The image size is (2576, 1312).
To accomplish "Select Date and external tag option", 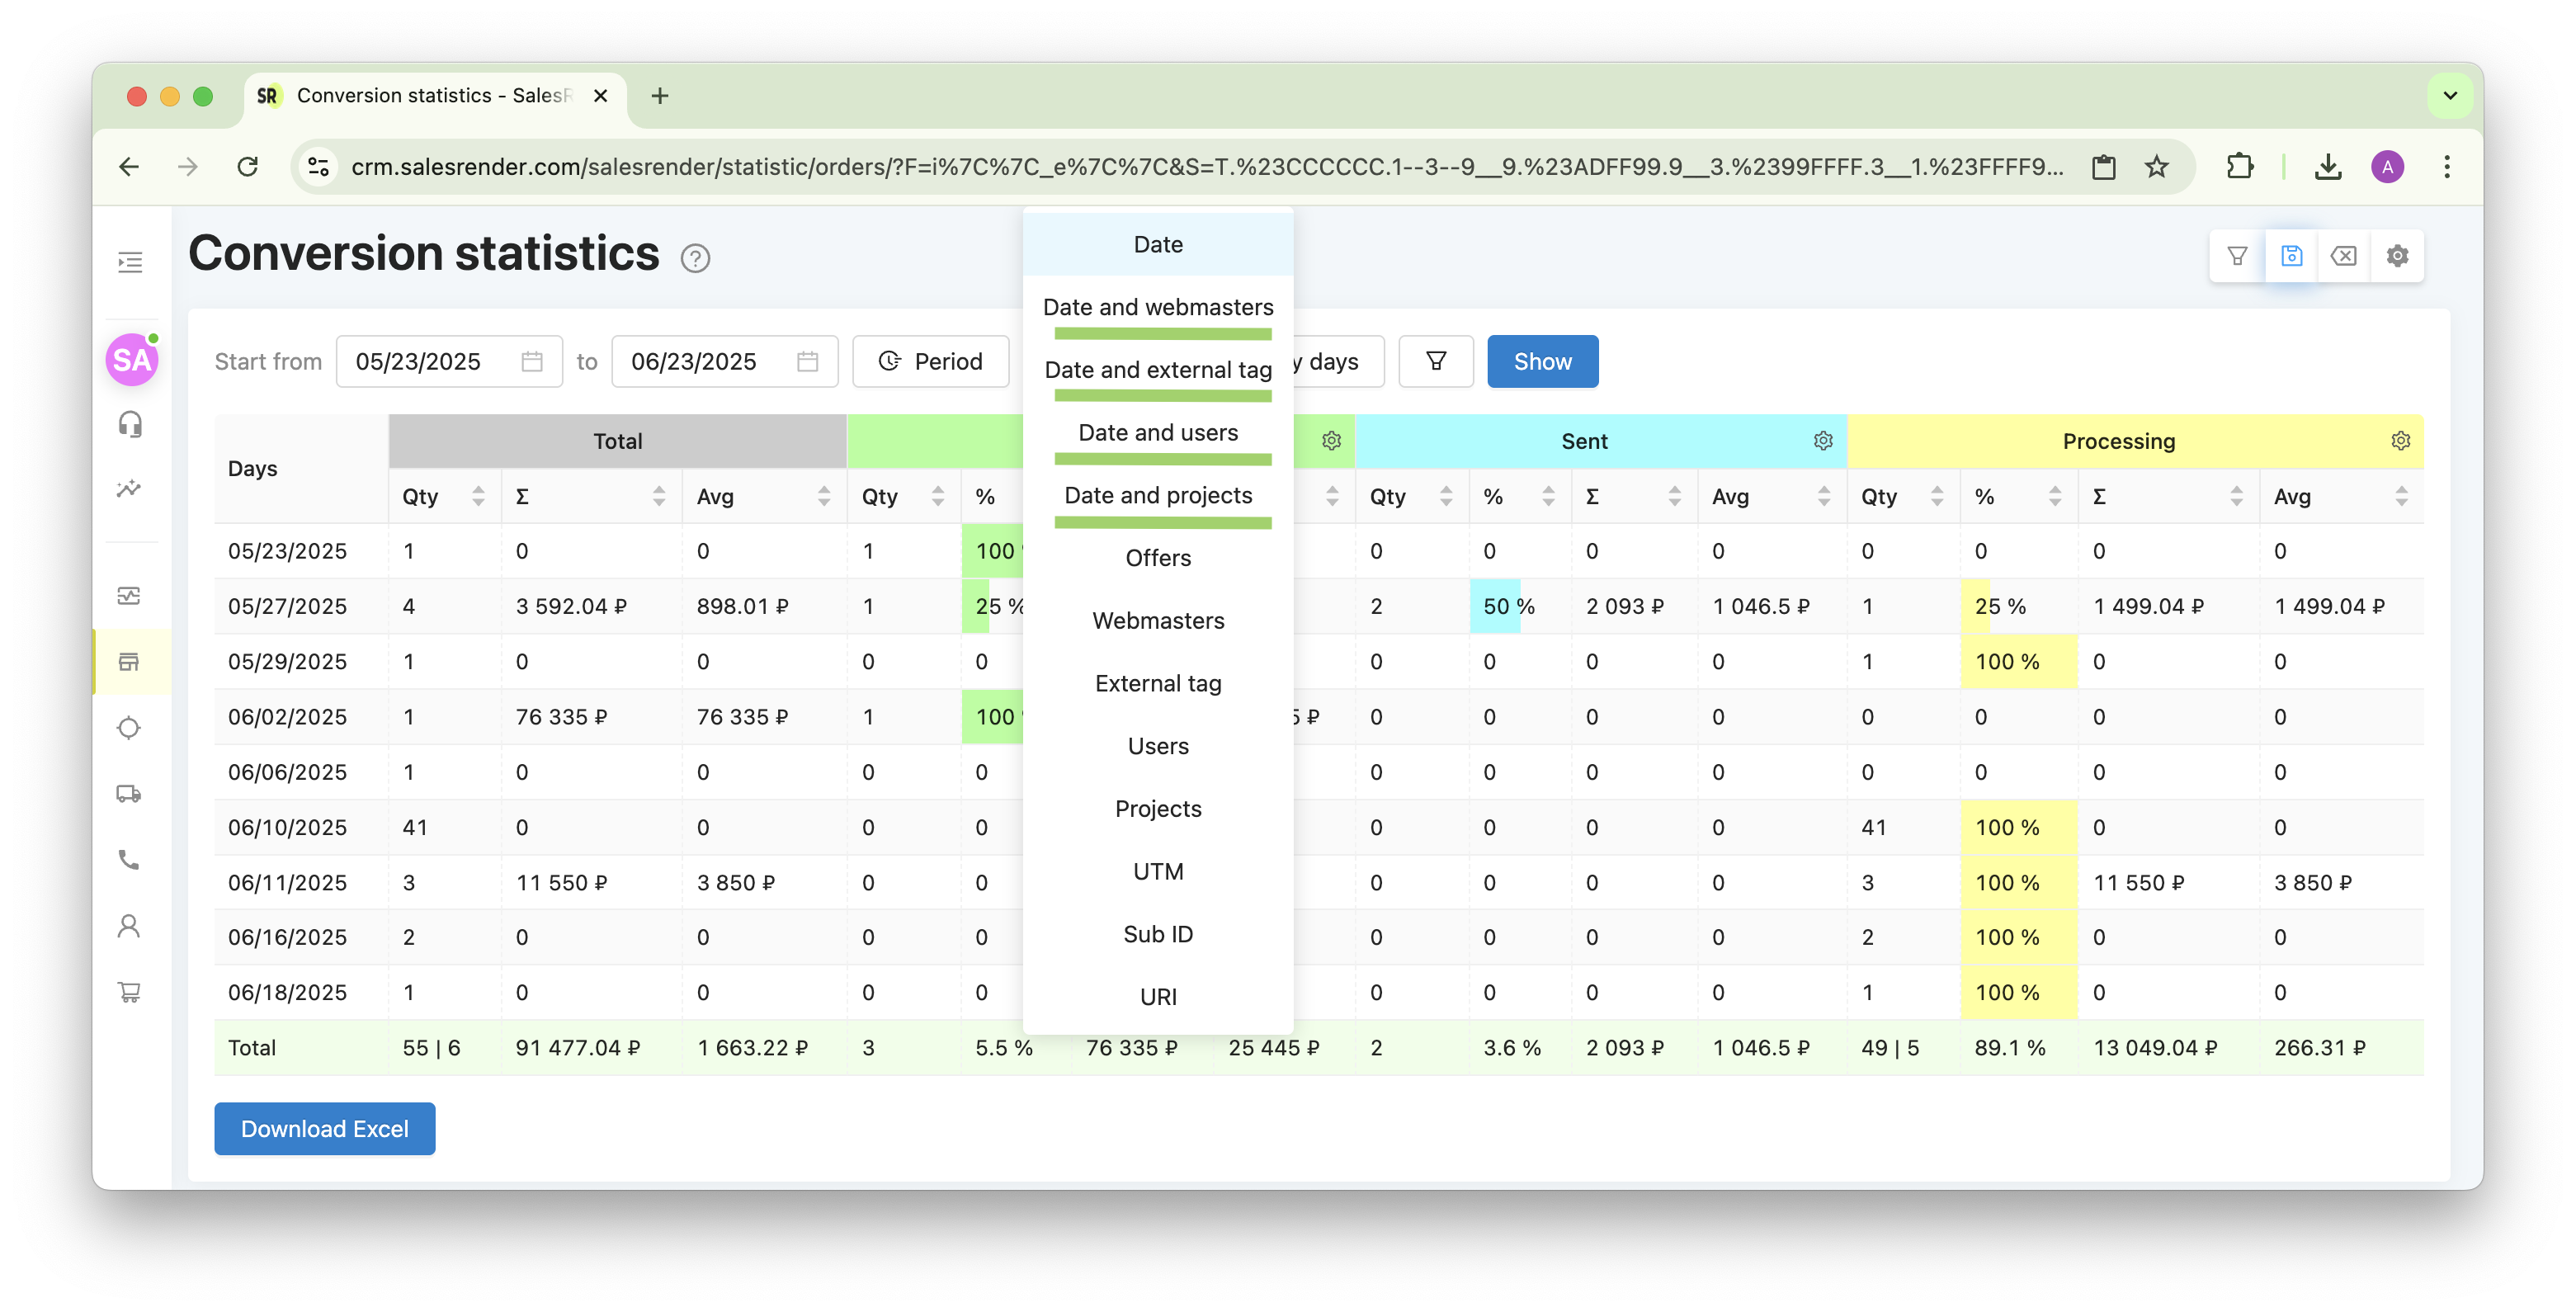I will pos(1158,370).
